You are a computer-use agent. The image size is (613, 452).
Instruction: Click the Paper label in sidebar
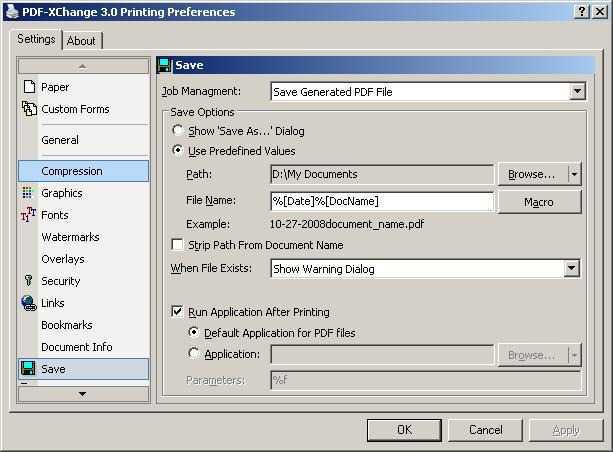(55, 87)
